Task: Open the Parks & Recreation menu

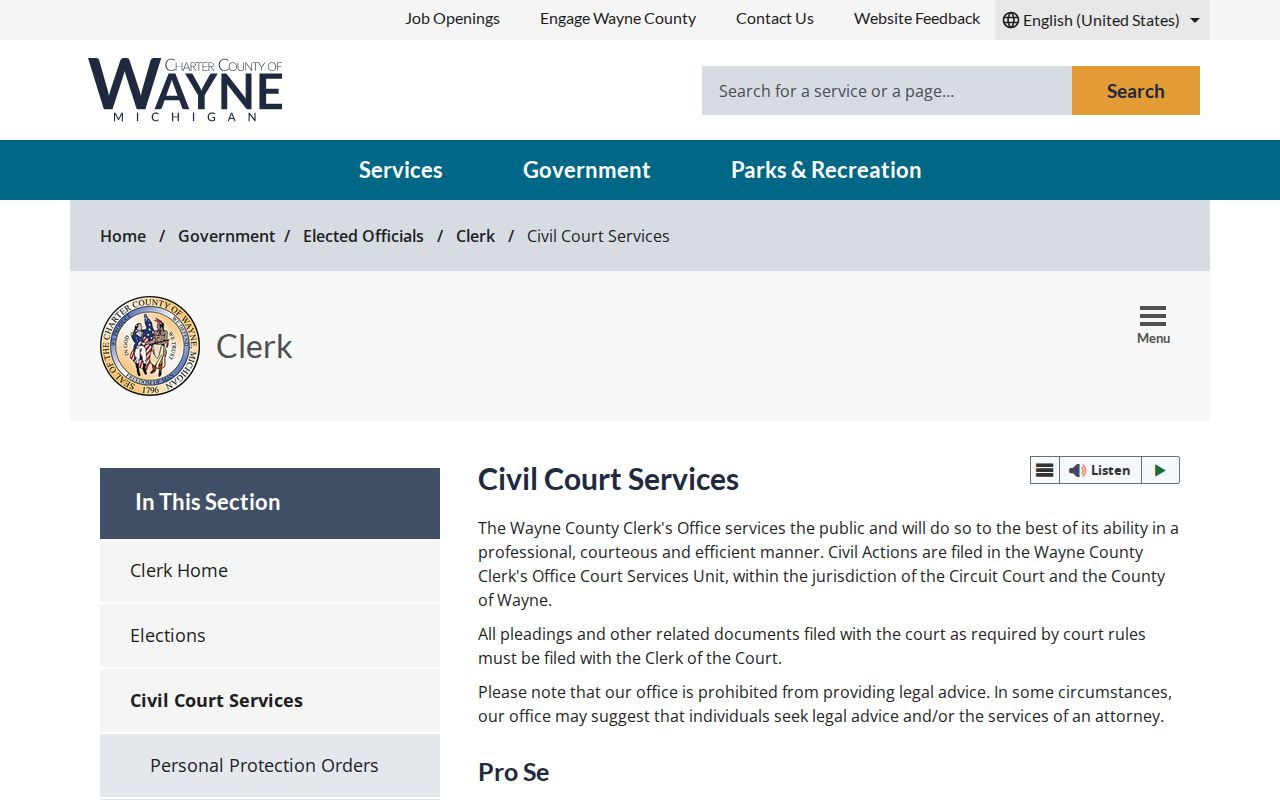Action: pos(826,170)
